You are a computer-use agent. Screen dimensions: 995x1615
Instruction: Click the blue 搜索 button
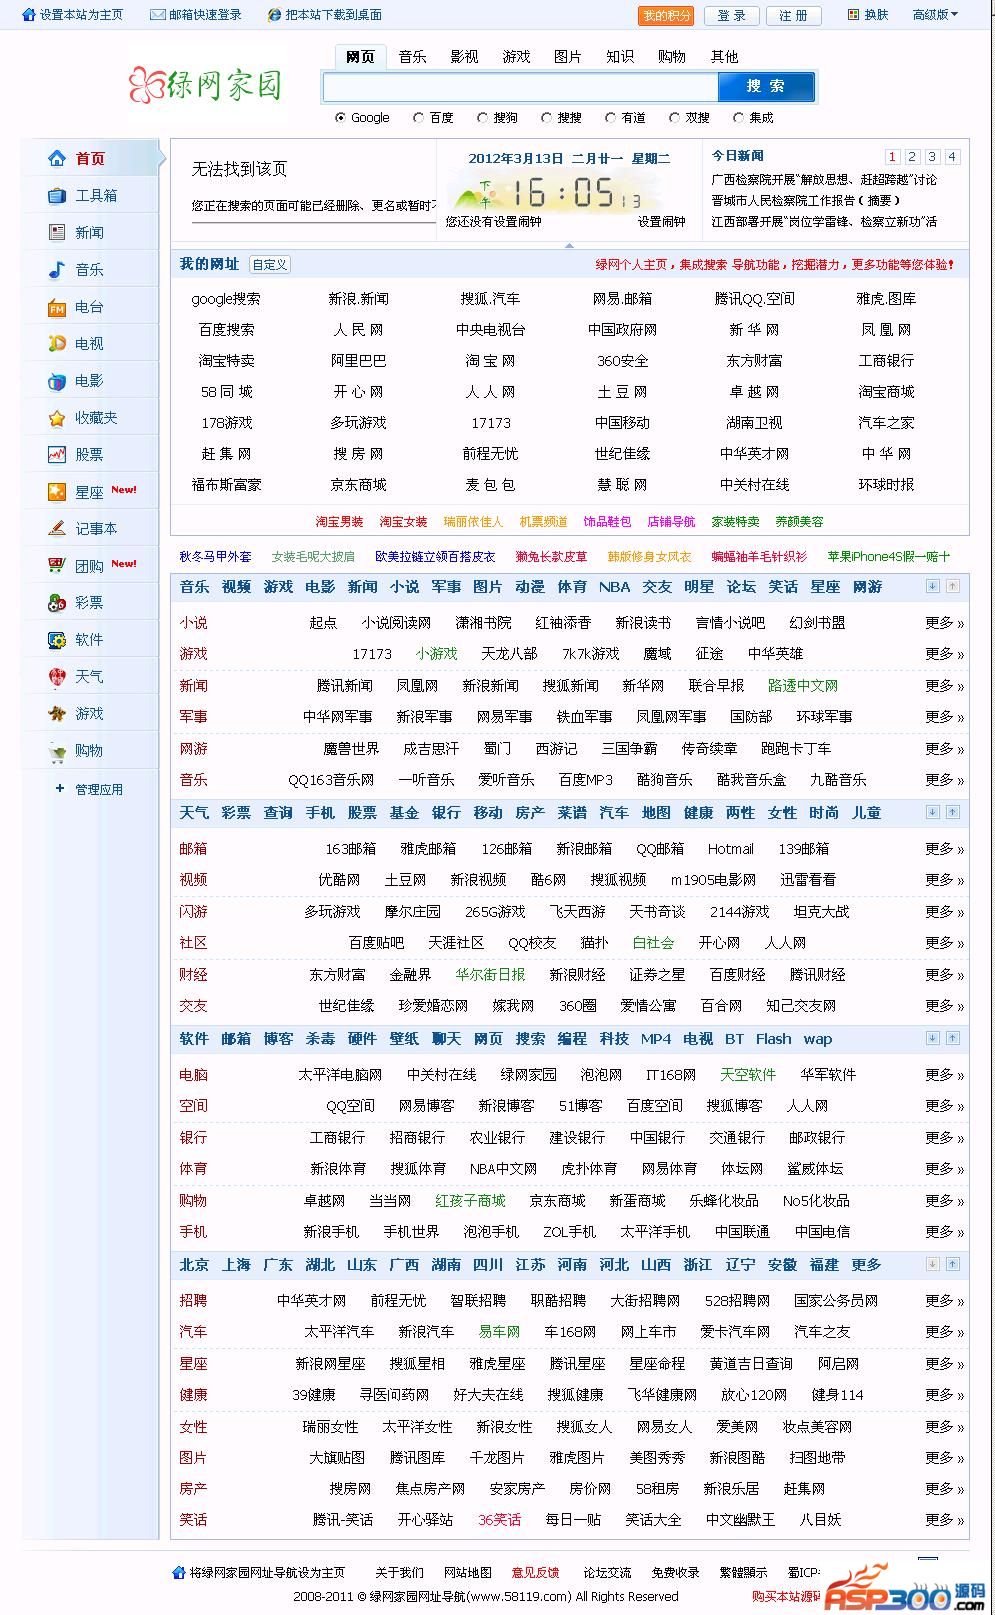click(x=766, y=87)
